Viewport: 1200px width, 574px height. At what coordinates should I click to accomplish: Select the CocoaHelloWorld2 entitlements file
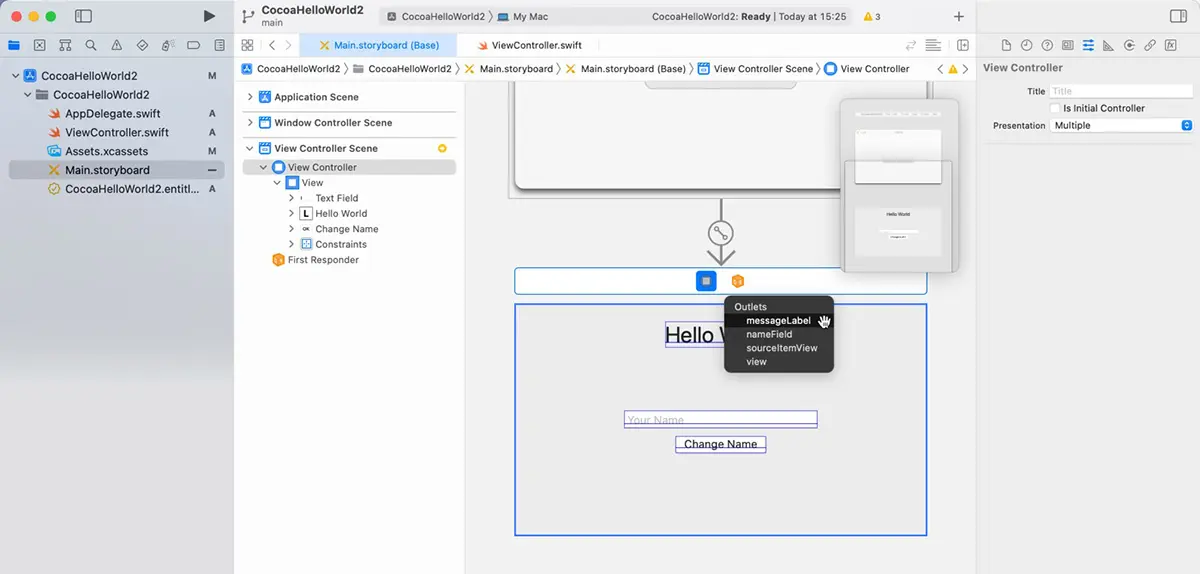(126, 189)
